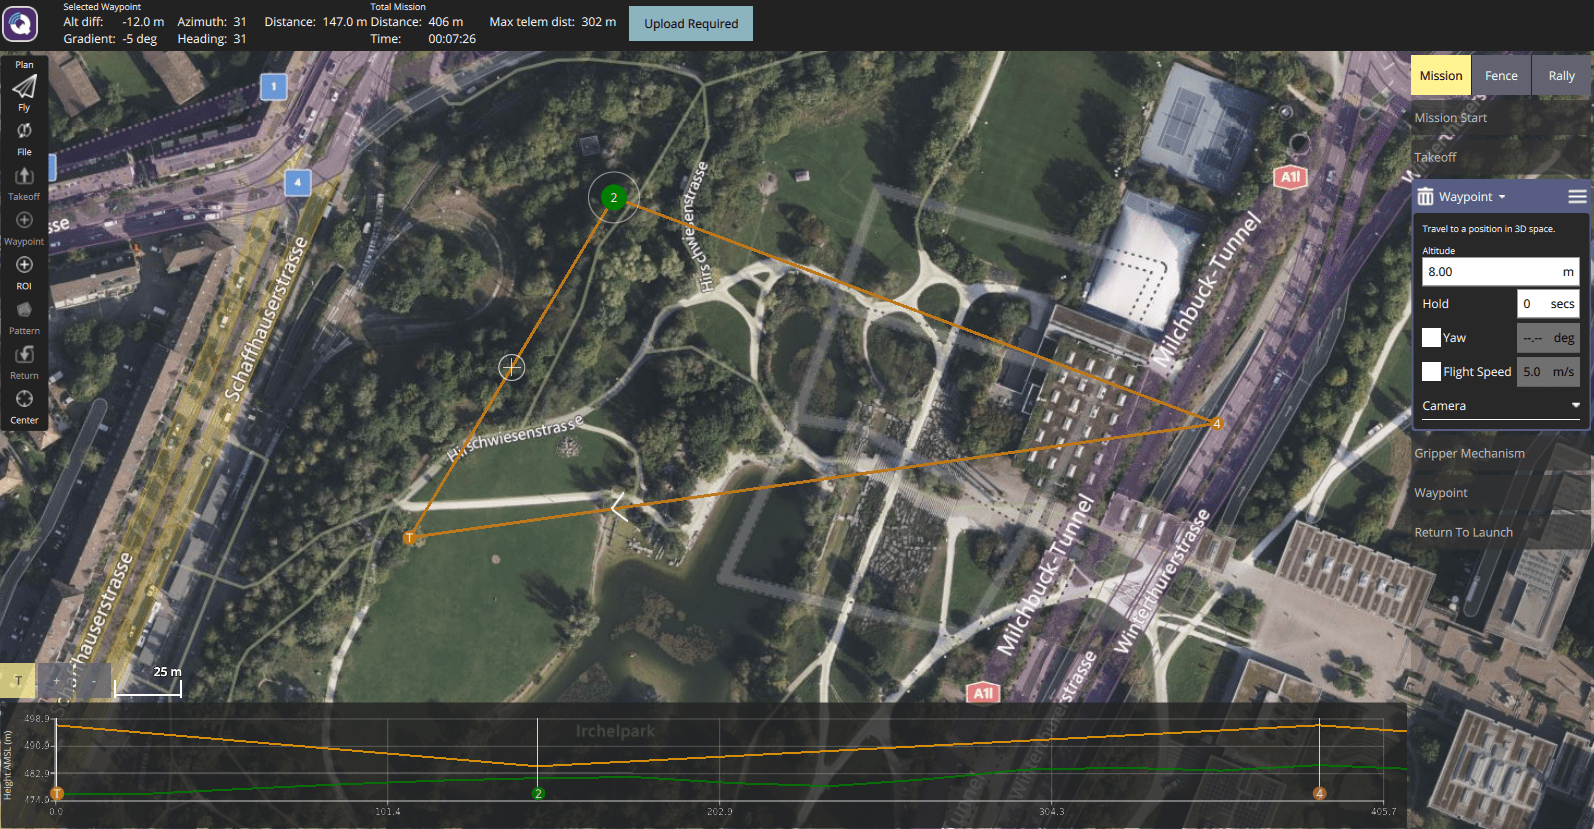
Task: Switch to the Rally tab
Action: click(1561, 76)
